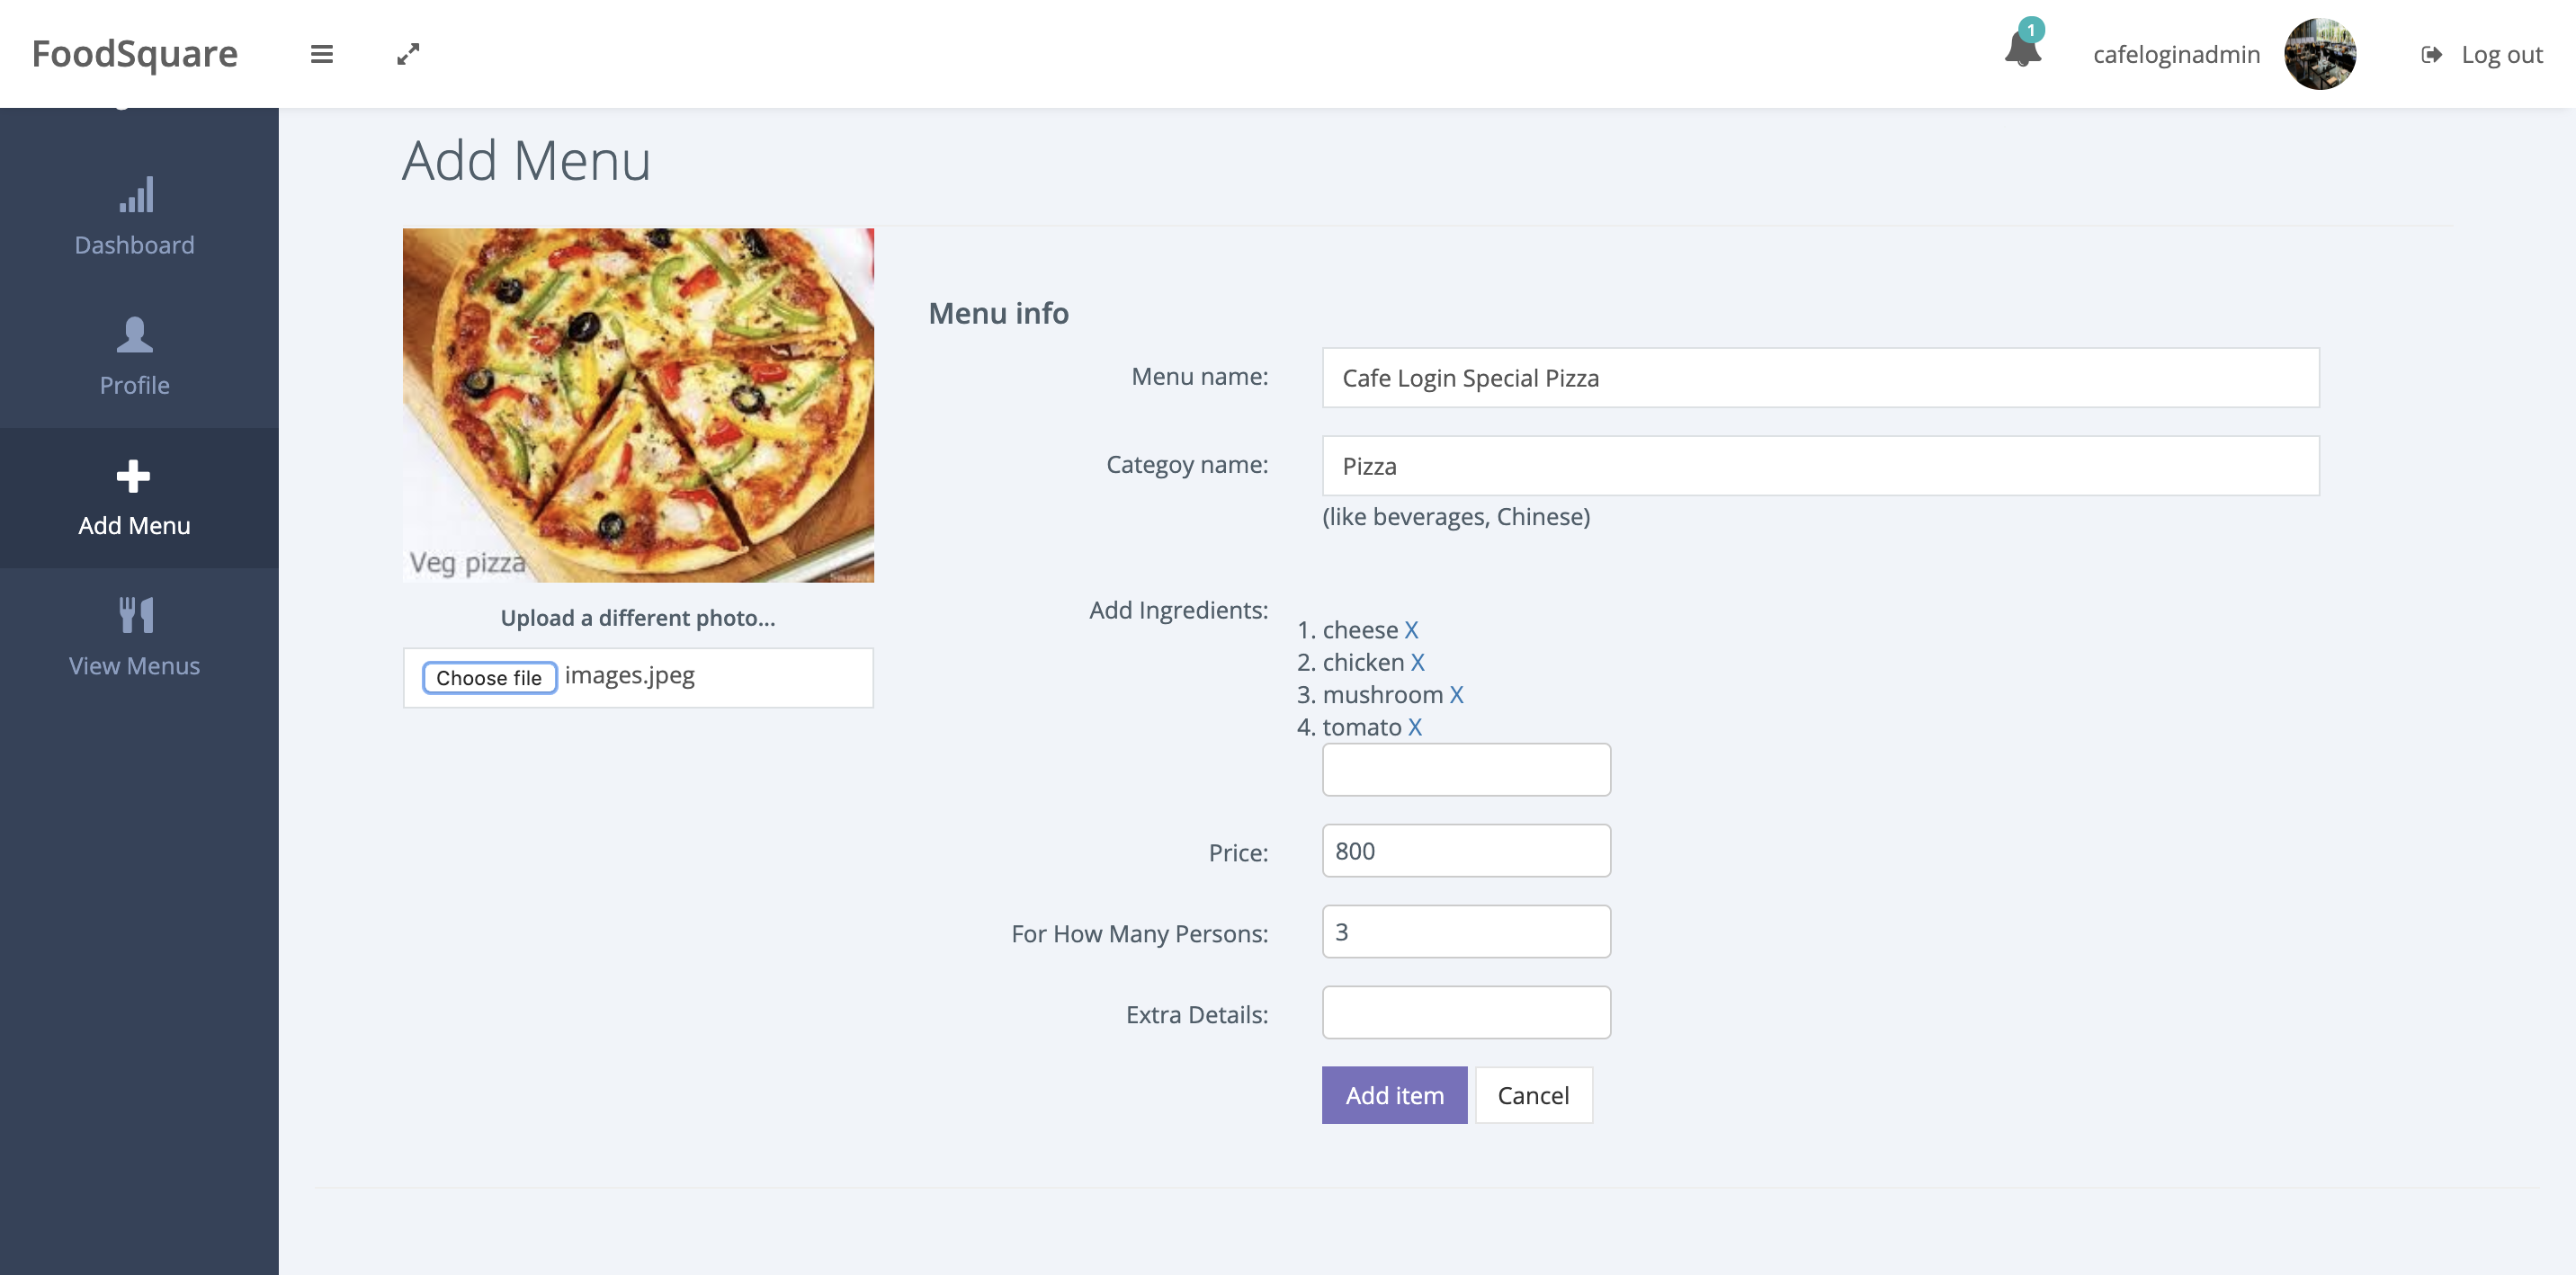This screenshot has width=2576, height=1275.
Task: Click the 'Upload a different photo...' text
Action: pos(638,618)
